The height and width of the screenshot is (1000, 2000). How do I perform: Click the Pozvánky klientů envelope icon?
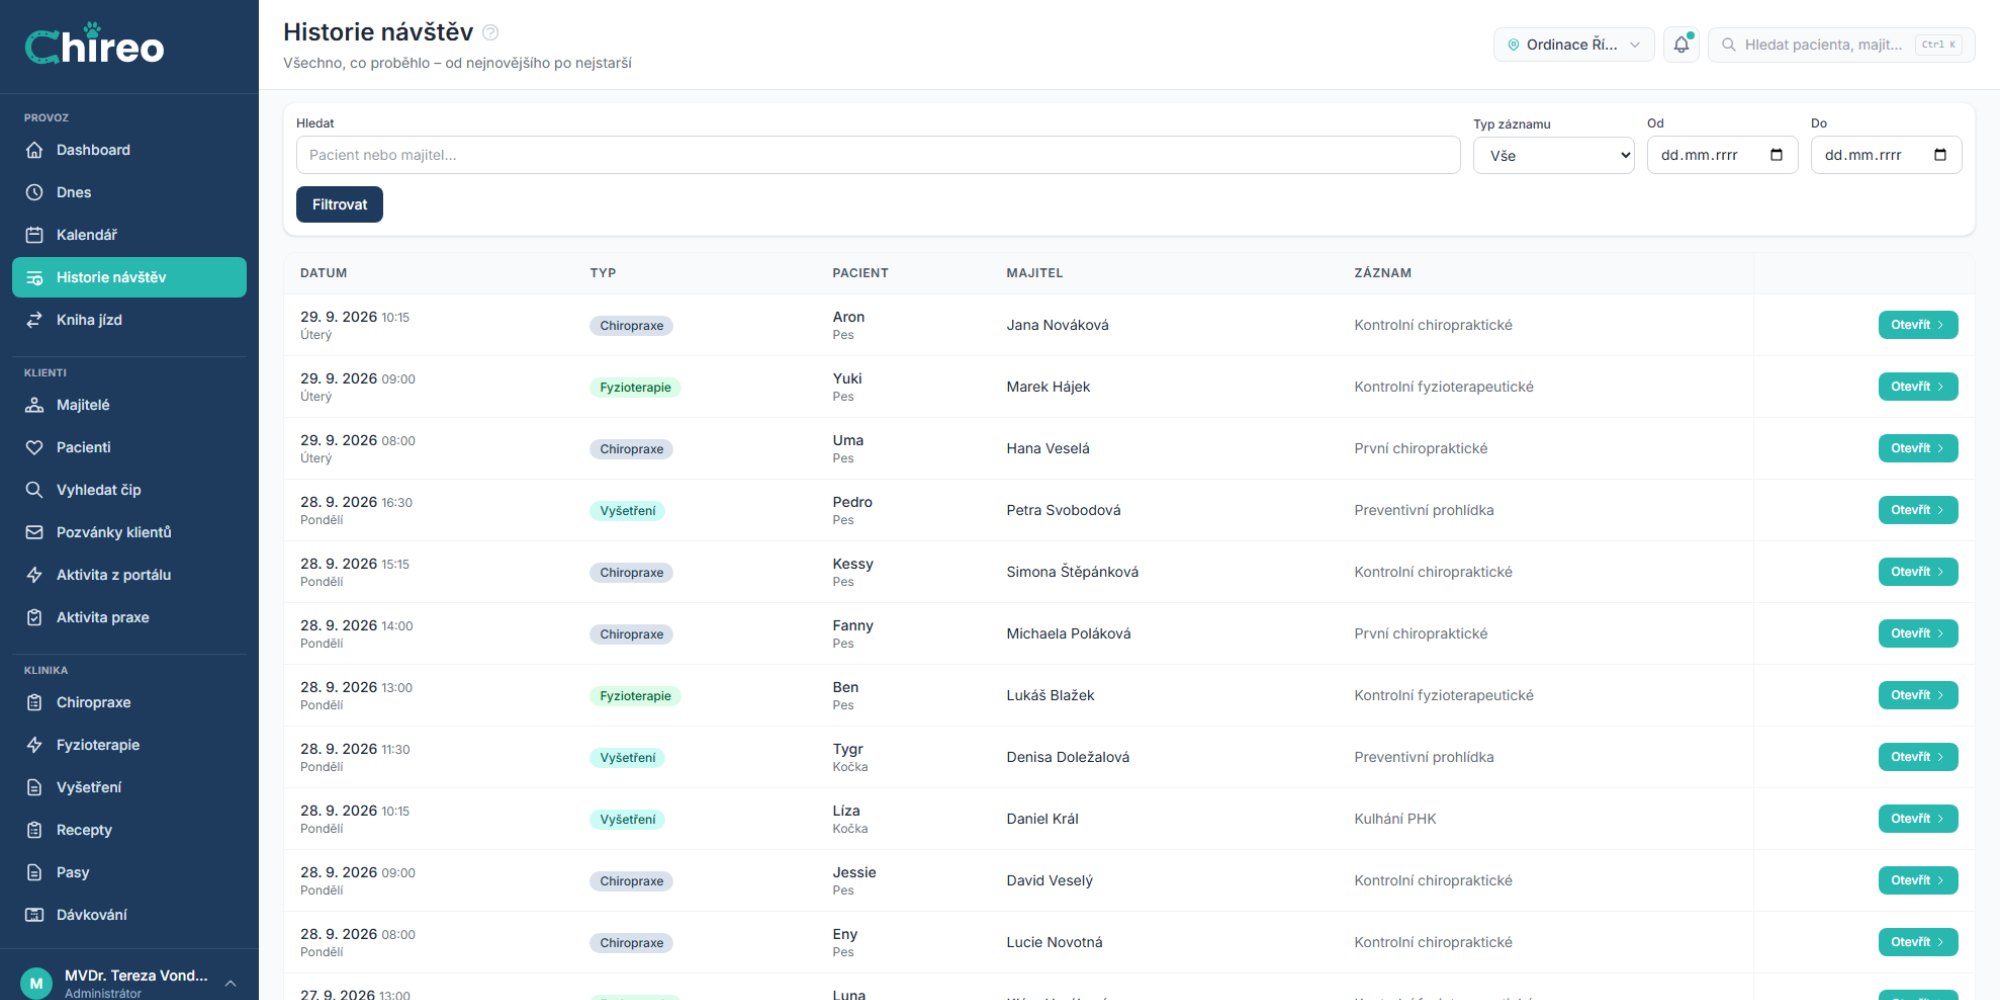coord(34,532)
